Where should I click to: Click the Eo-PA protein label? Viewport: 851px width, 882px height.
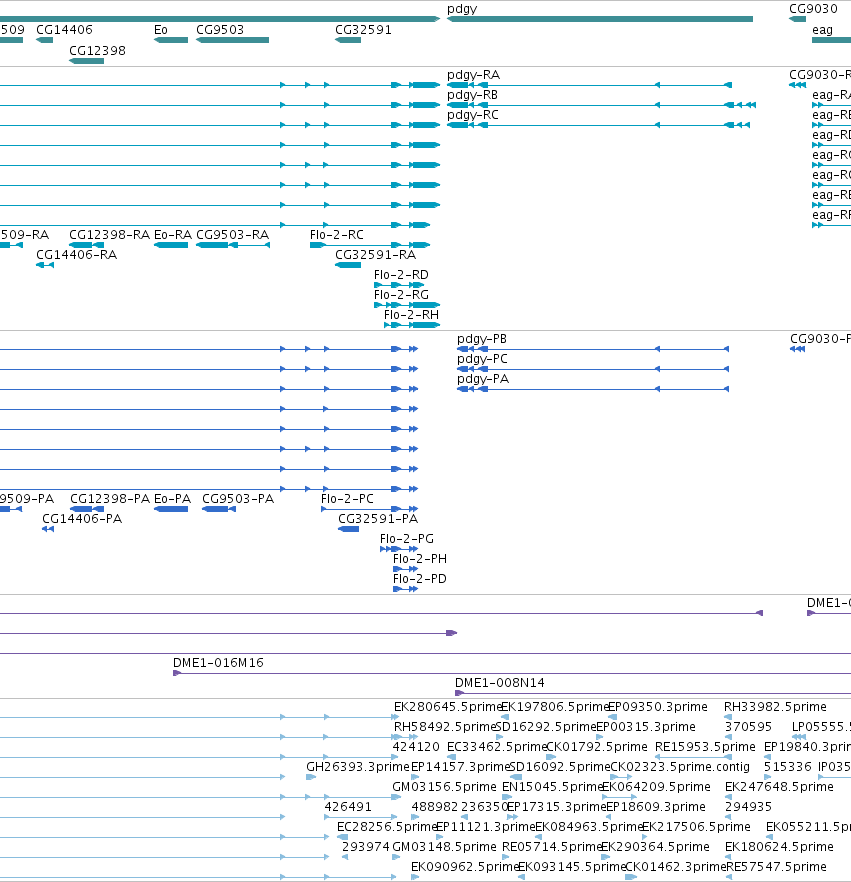click(x=173, y=498)
